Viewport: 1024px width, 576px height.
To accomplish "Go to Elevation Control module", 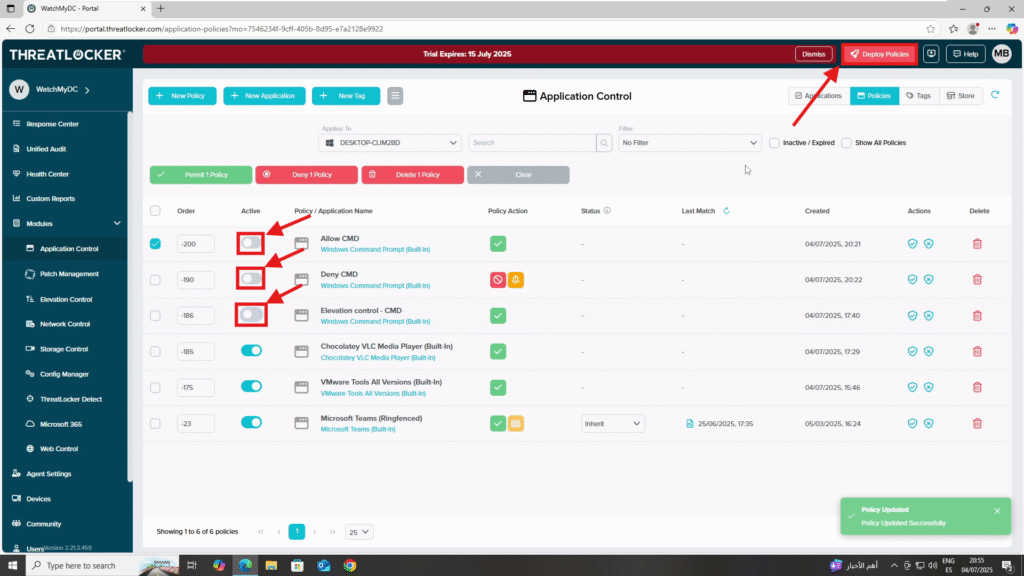I will (x=65, y=299).
